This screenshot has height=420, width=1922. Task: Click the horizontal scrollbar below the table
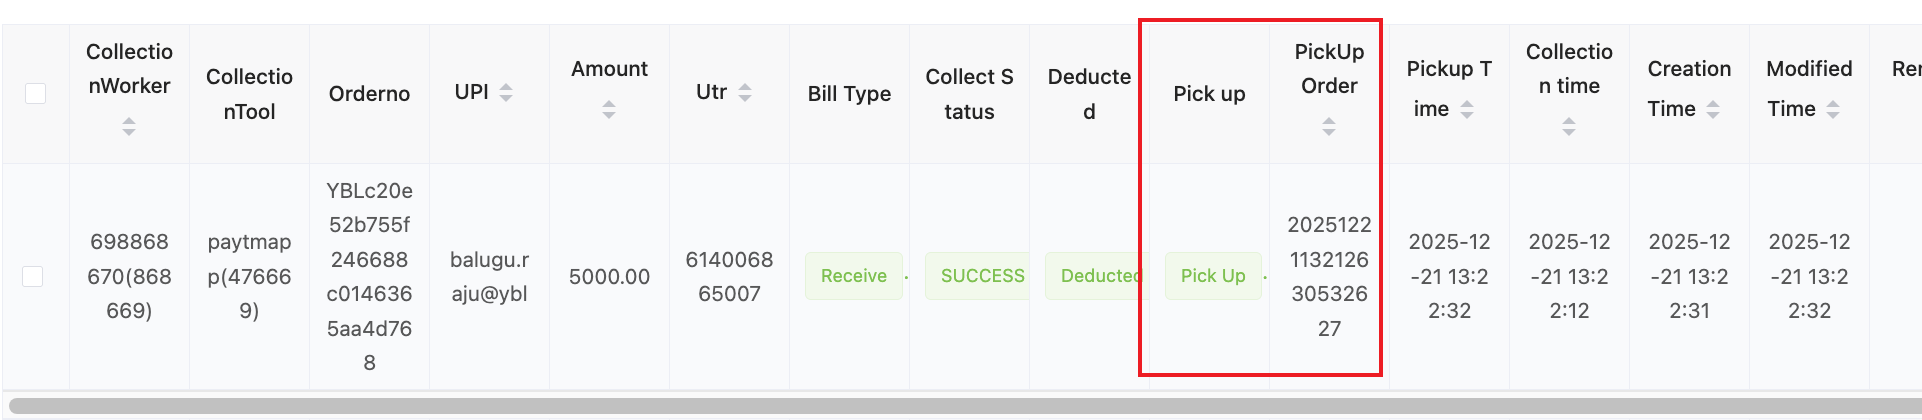point(960,406)
